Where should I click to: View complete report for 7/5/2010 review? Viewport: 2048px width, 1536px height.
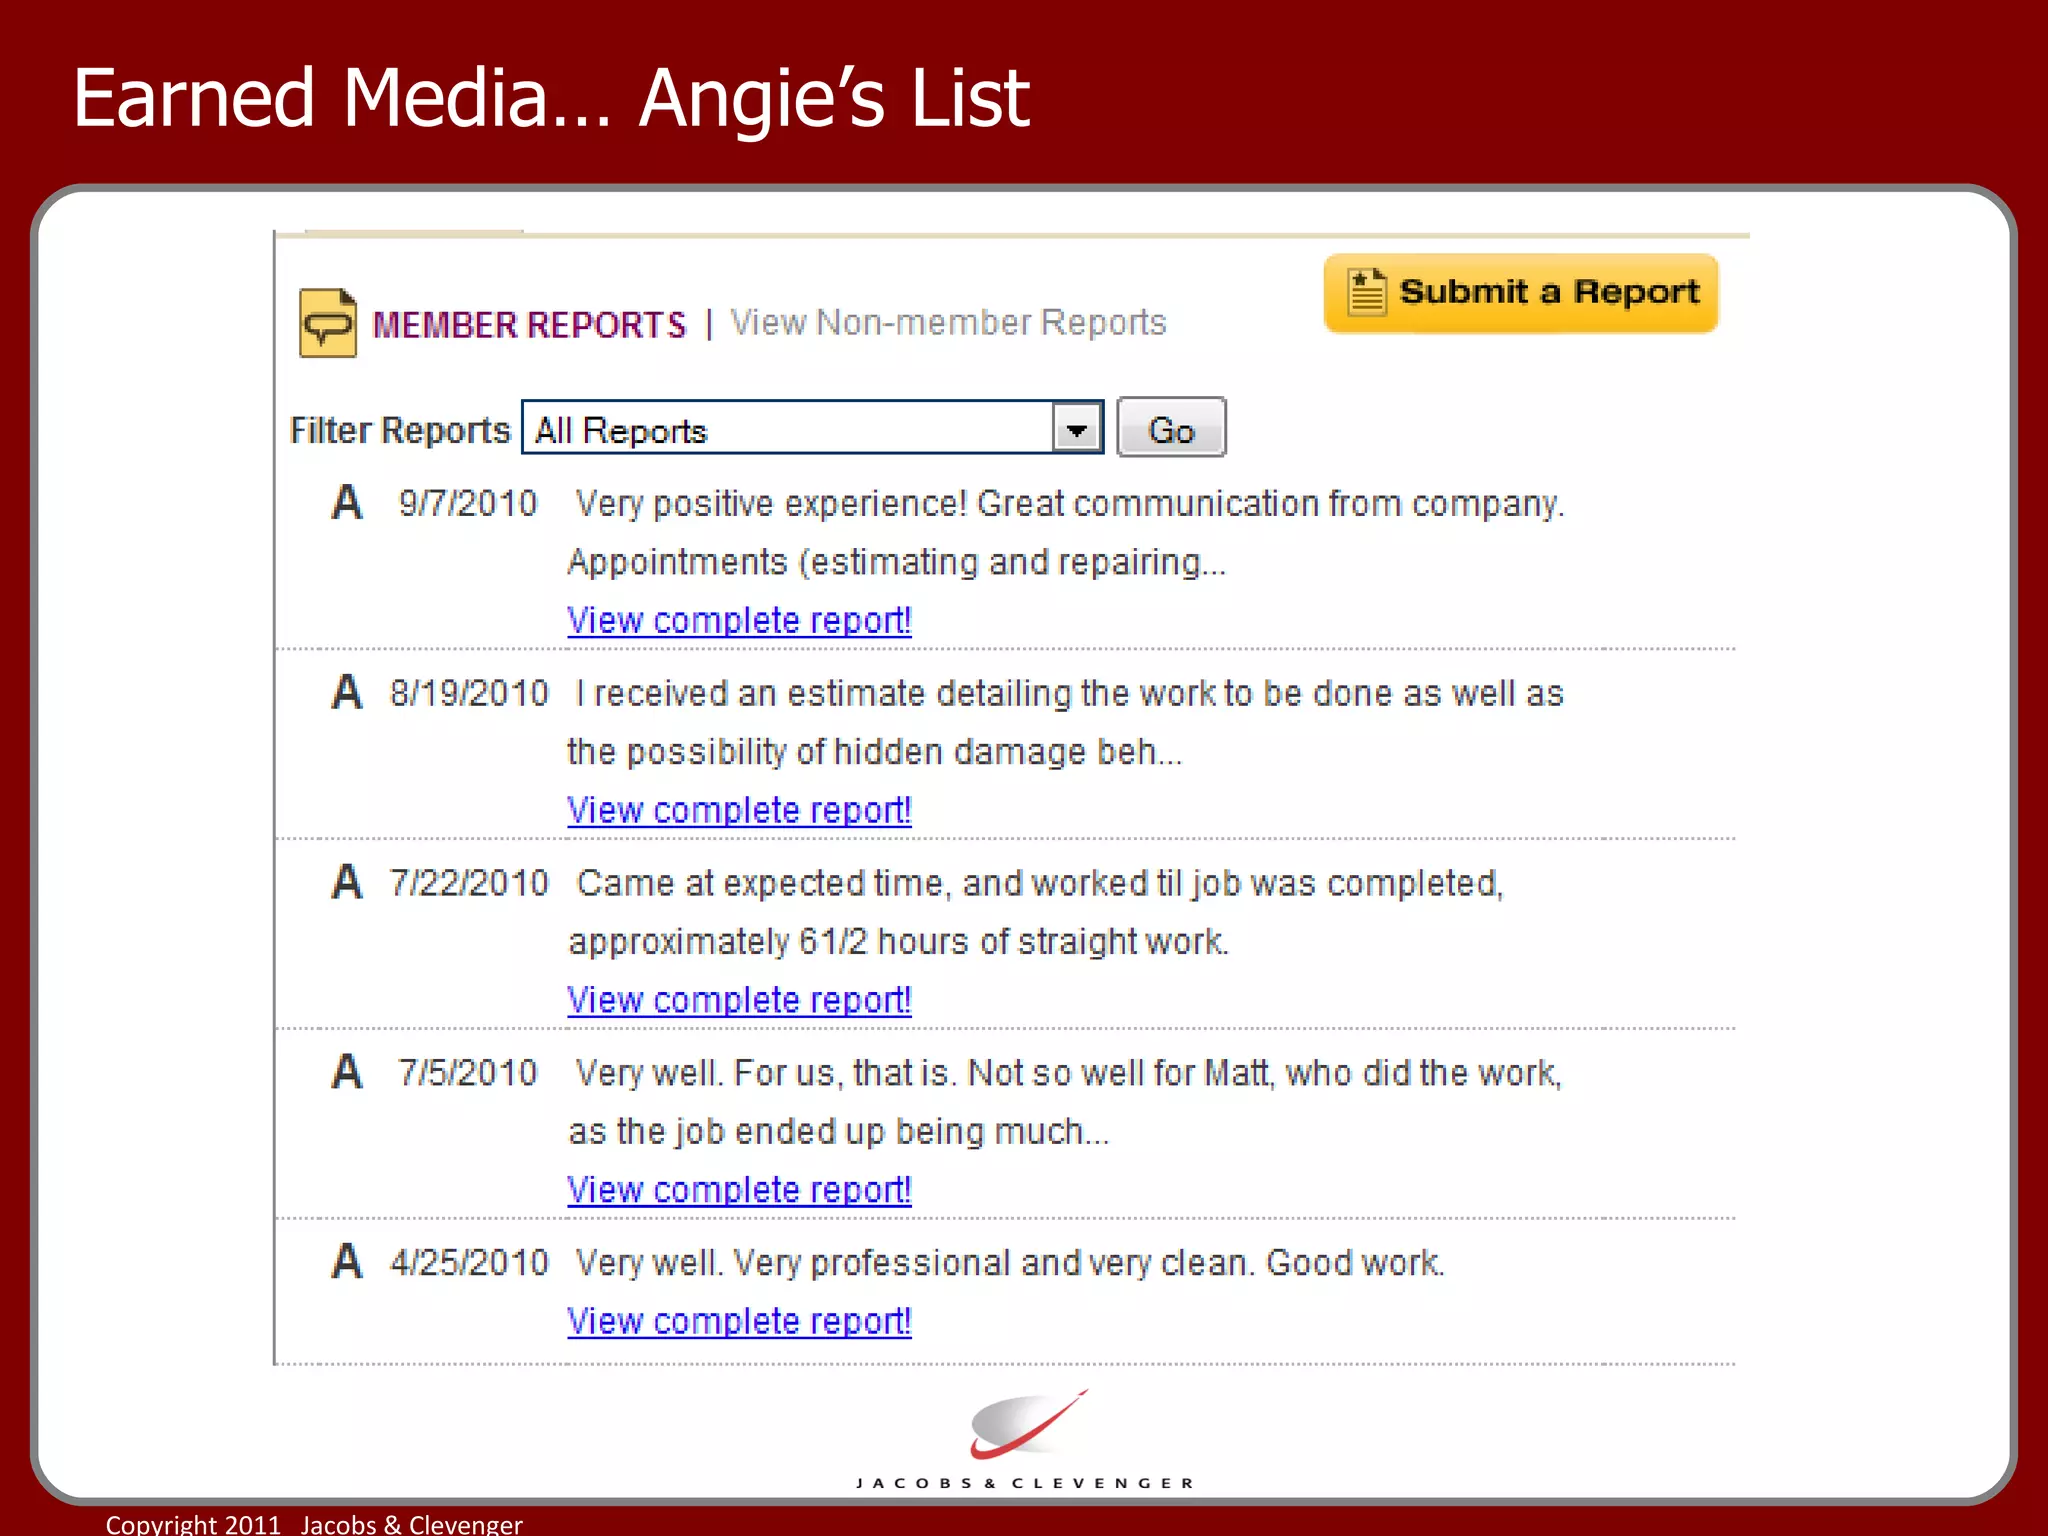coord(739,1190)
